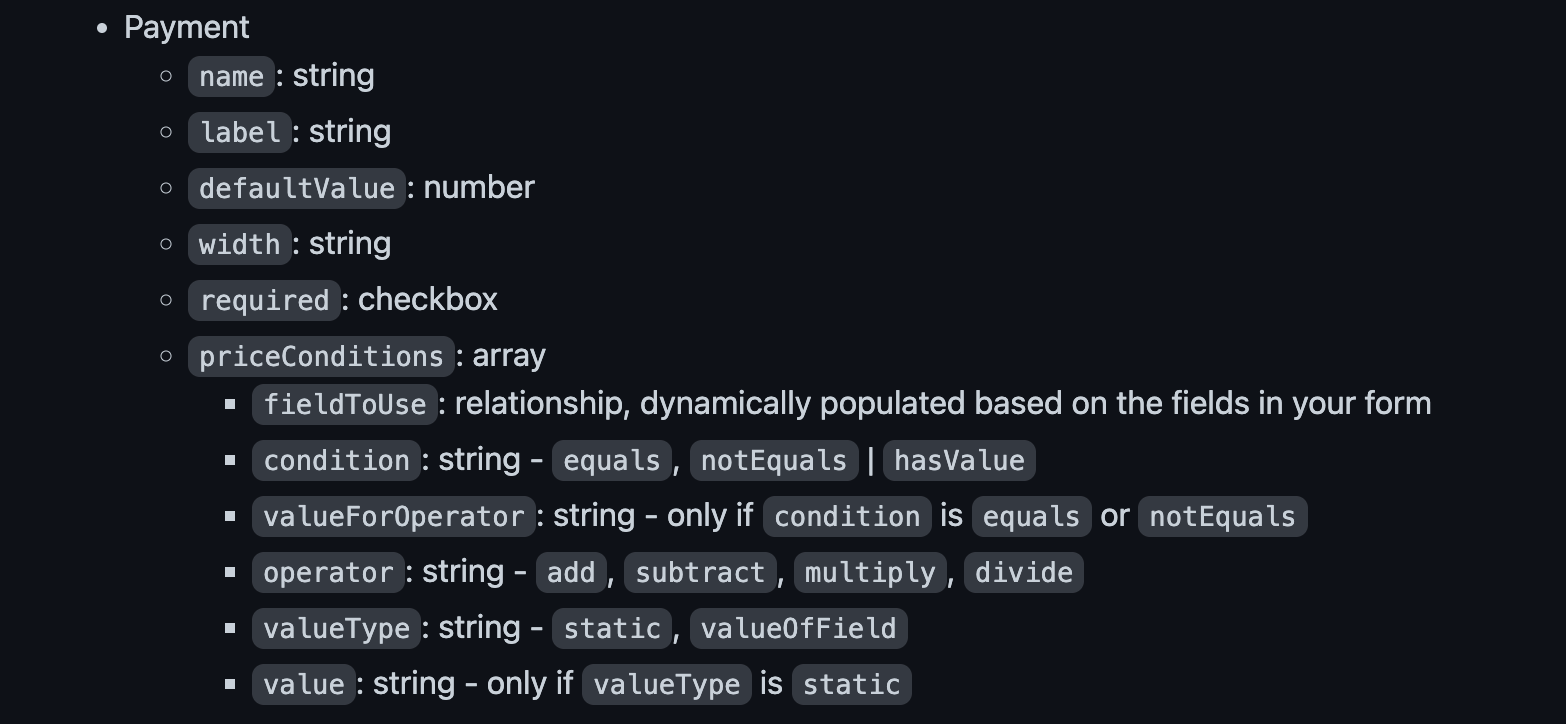Screen dimensions: 1566x724
Task: Click the word checkbox after required
Action: click(x=427, y=299)
